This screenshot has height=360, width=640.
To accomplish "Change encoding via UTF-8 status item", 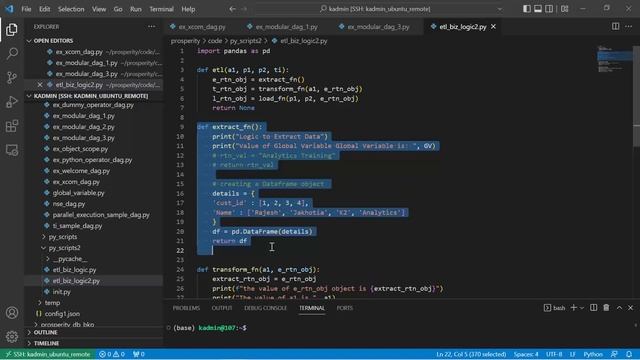I will 554,354.
